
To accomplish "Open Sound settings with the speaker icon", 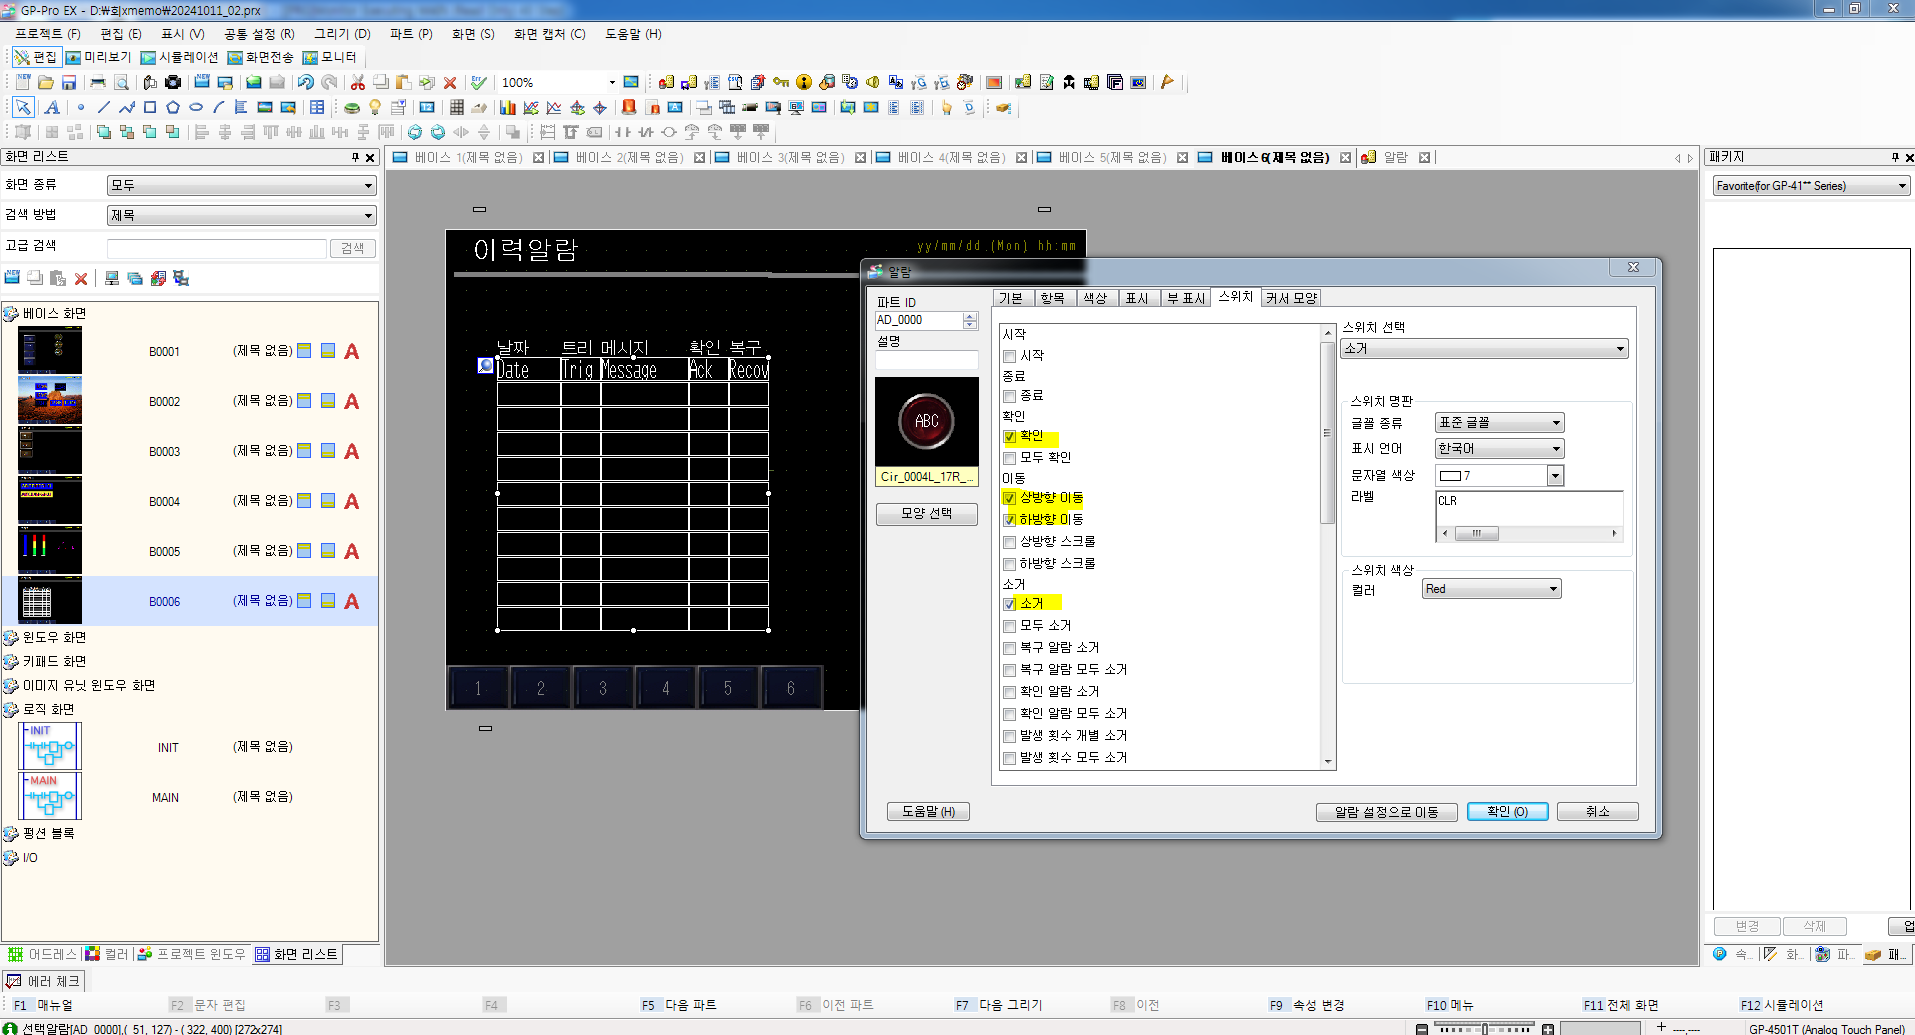I will [x=873, y=82].
